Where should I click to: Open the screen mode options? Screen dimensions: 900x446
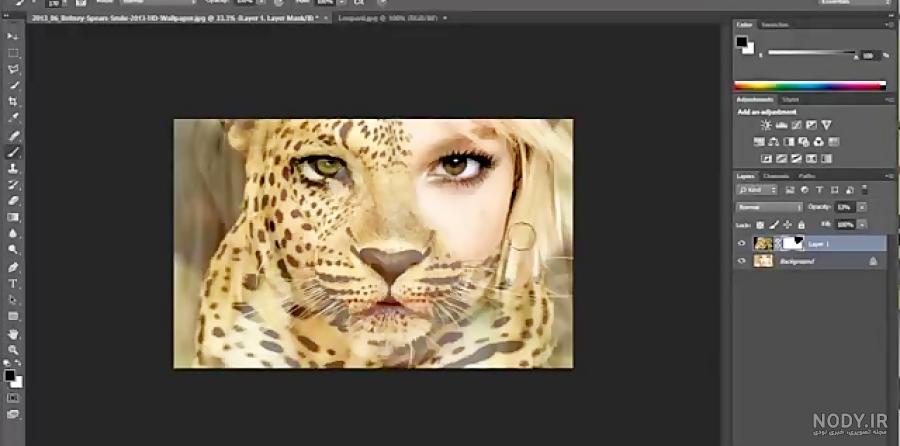coord(13,414)
